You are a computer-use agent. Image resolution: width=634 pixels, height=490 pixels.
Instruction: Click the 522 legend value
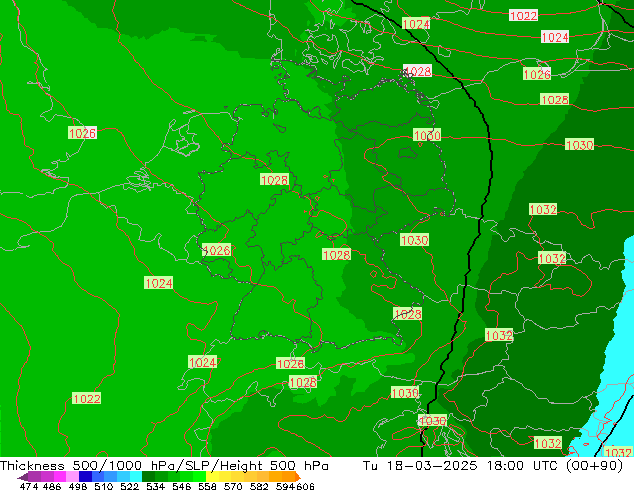[129, 486]
